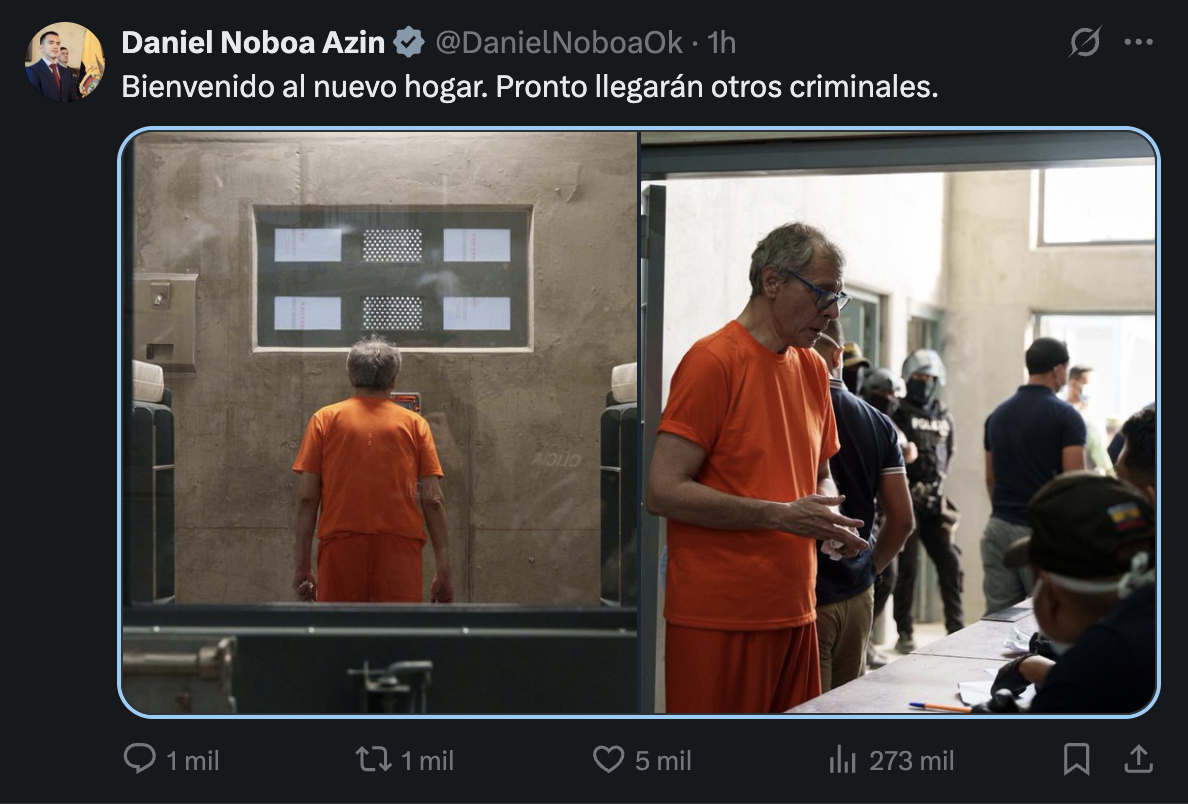The image size is (1188, 804).
Task: Open left photo of prisoner facing wall
Action: (380, 422)
